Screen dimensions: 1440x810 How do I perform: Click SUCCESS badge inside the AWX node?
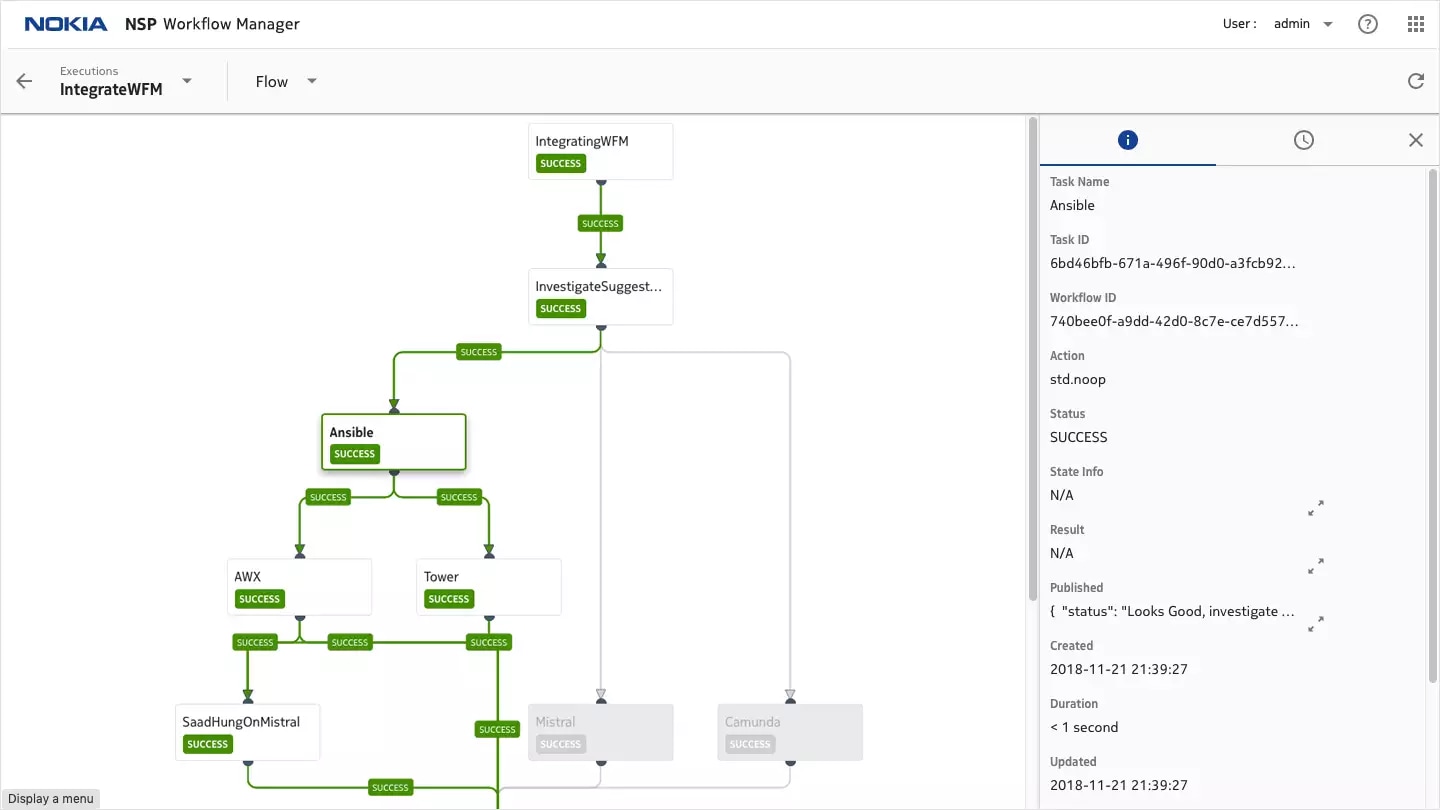click(259, 599)
